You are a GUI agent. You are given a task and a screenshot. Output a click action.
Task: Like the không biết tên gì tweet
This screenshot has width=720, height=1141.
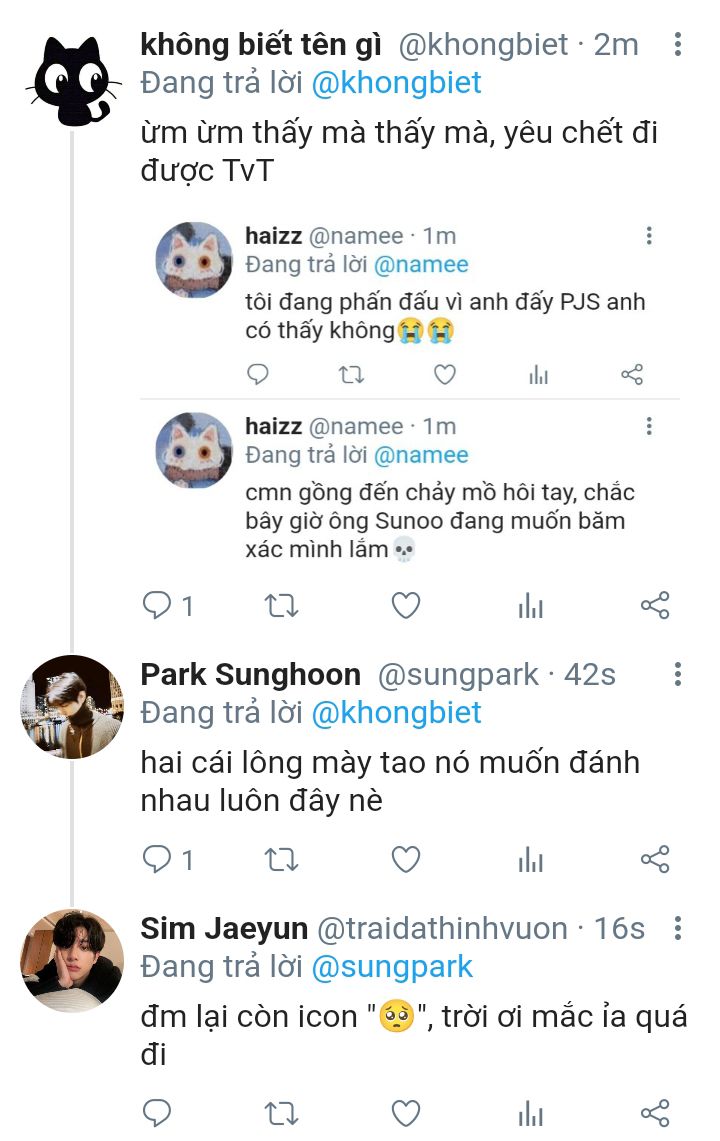[x=405, y=605]
